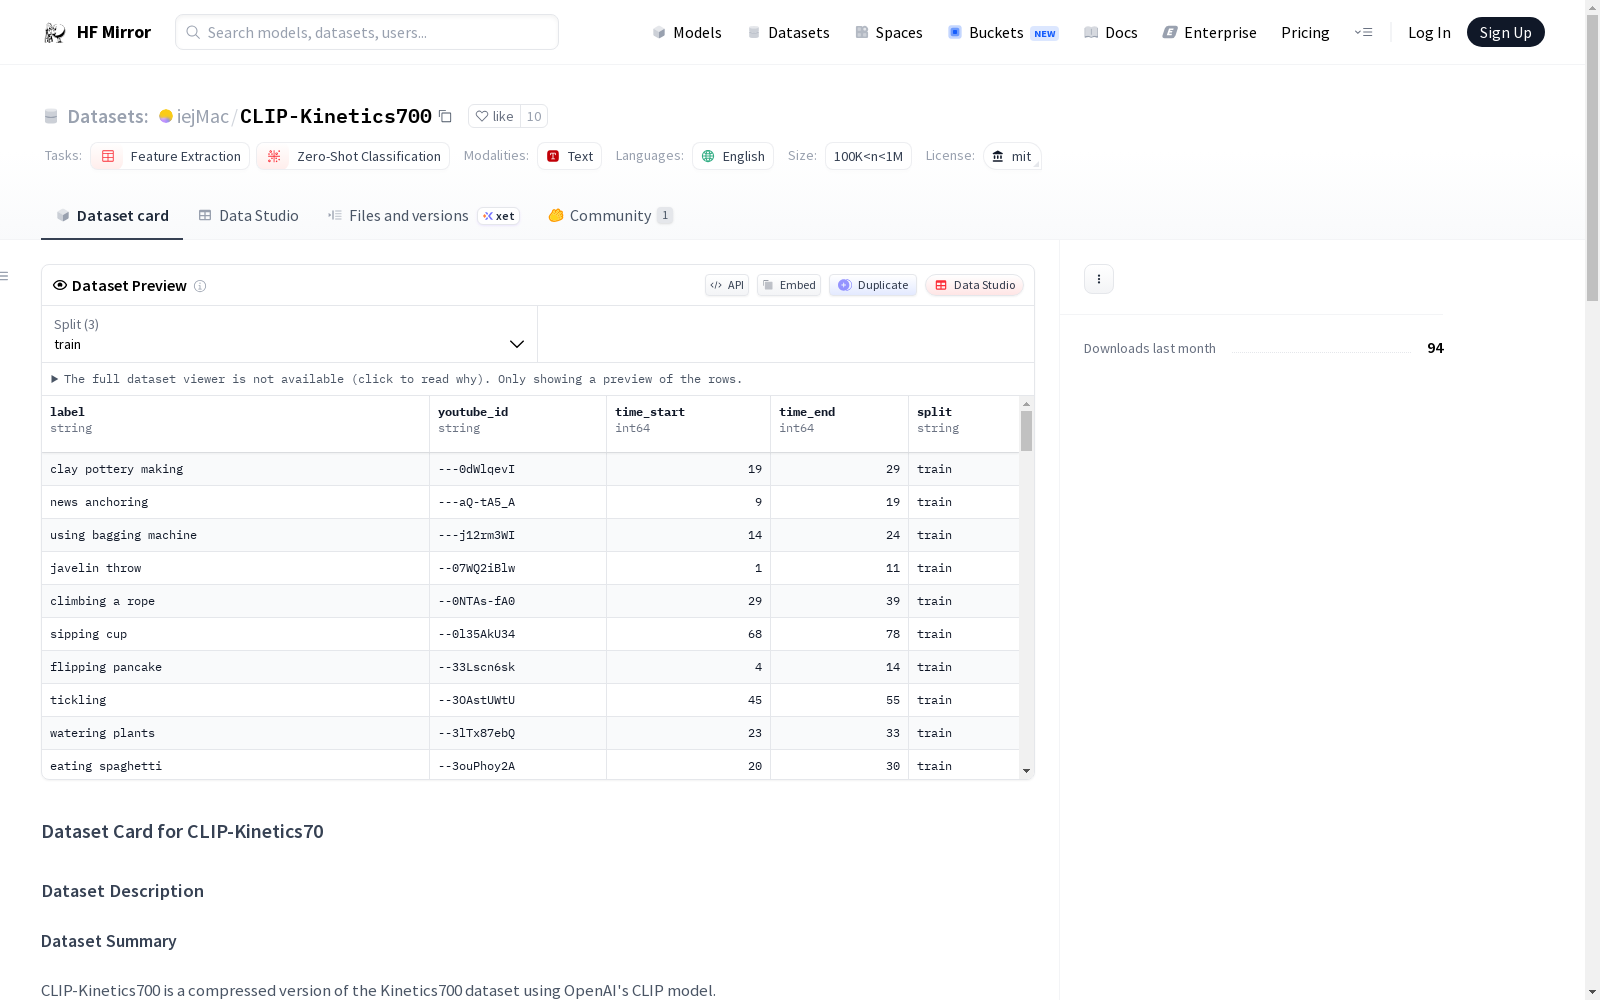Click the Downloads last month value 94
The width and height of the screenshot is (1600, 1000).
[x=1435, y=348]
